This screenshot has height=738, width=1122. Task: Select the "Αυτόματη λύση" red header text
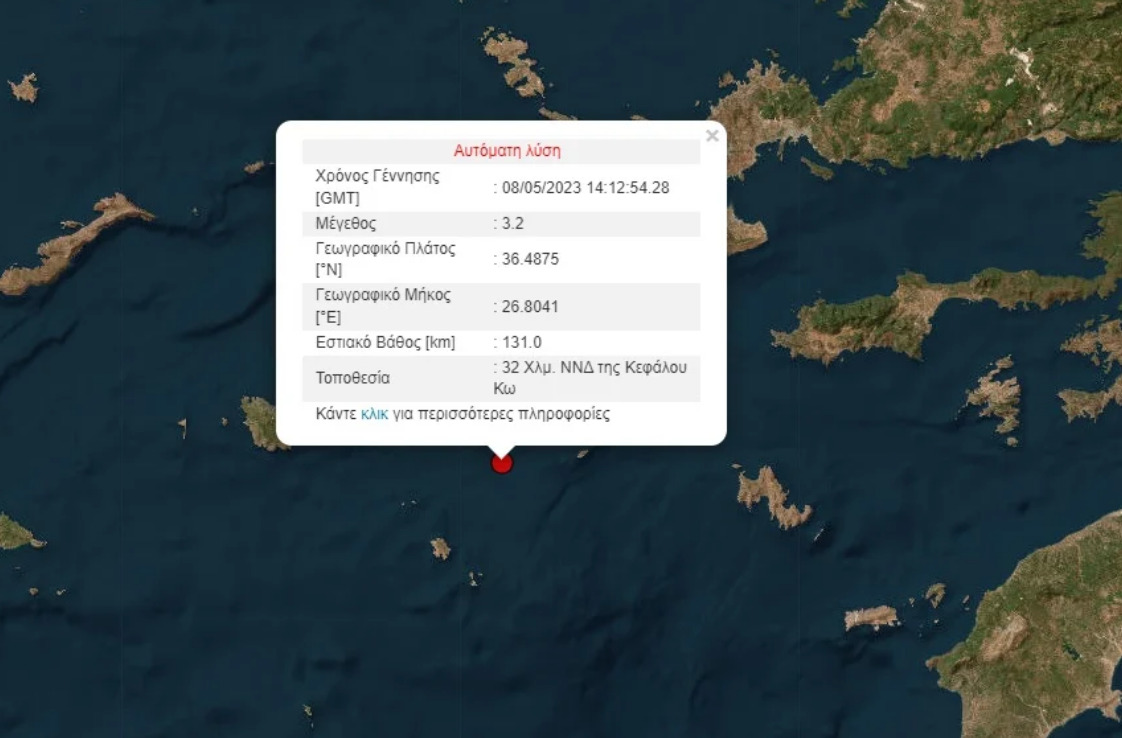[x=507, y=151]
